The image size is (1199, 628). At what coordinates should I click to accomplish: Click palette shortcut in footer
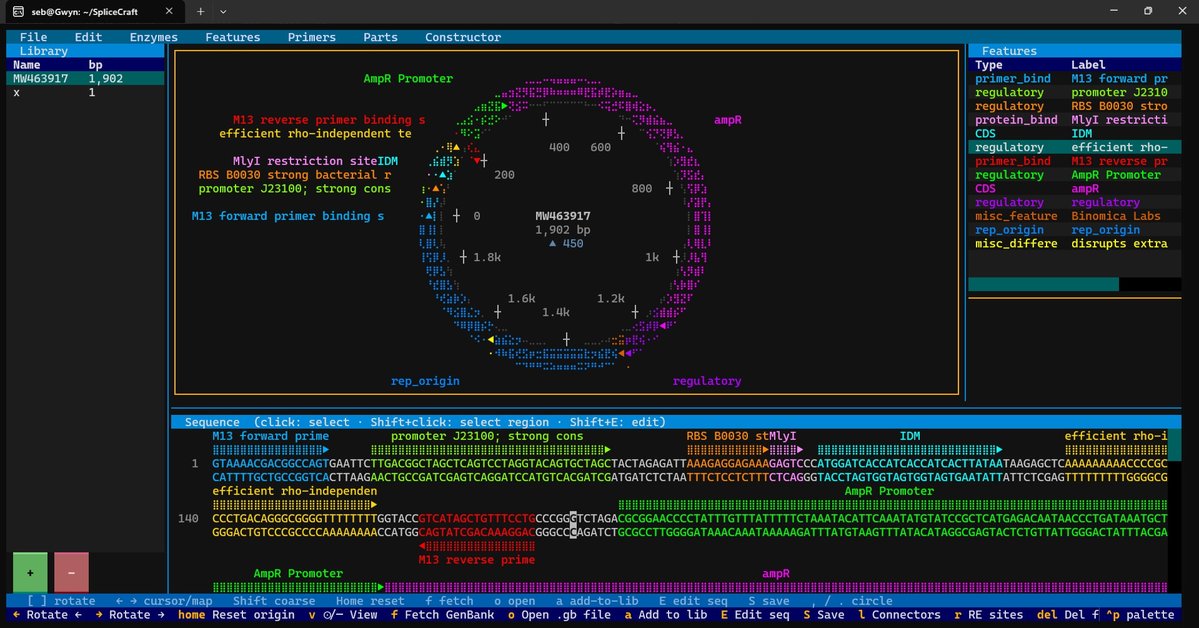[x=1139, y=614]
